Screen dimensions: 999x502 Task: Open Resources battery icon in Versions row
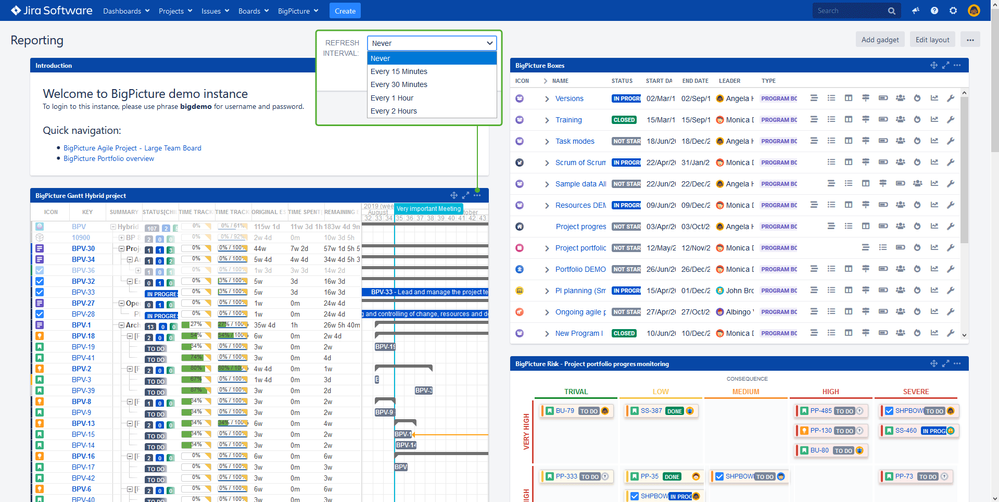coord(883,98)
